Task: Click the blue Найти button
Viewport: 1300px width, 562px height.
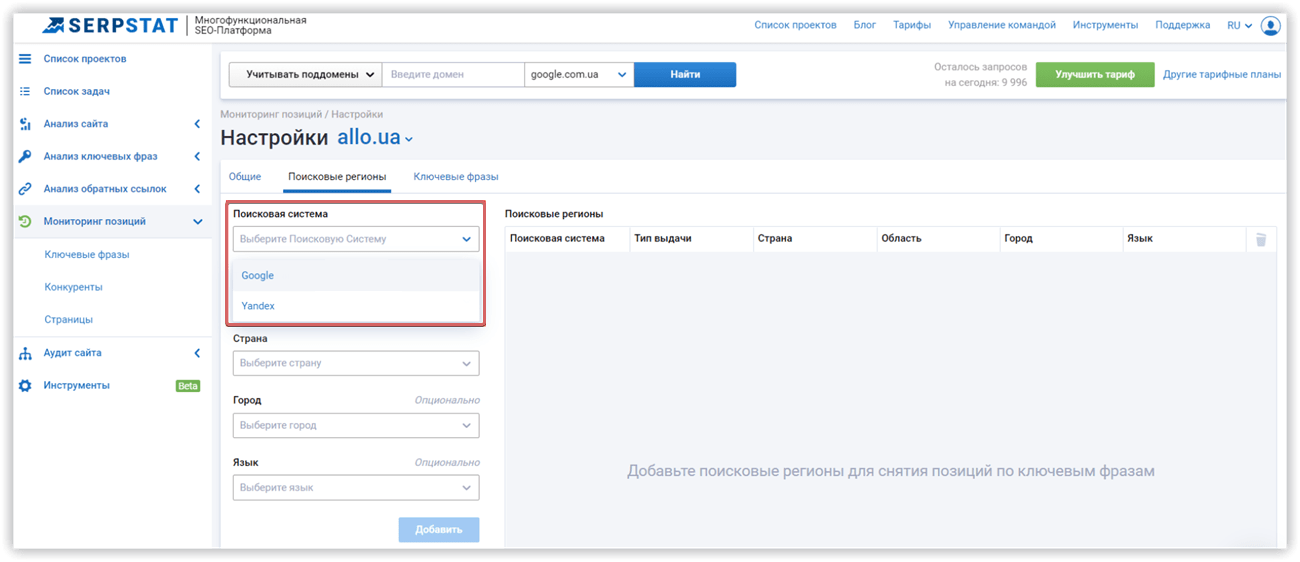Action: pos(685,74)
